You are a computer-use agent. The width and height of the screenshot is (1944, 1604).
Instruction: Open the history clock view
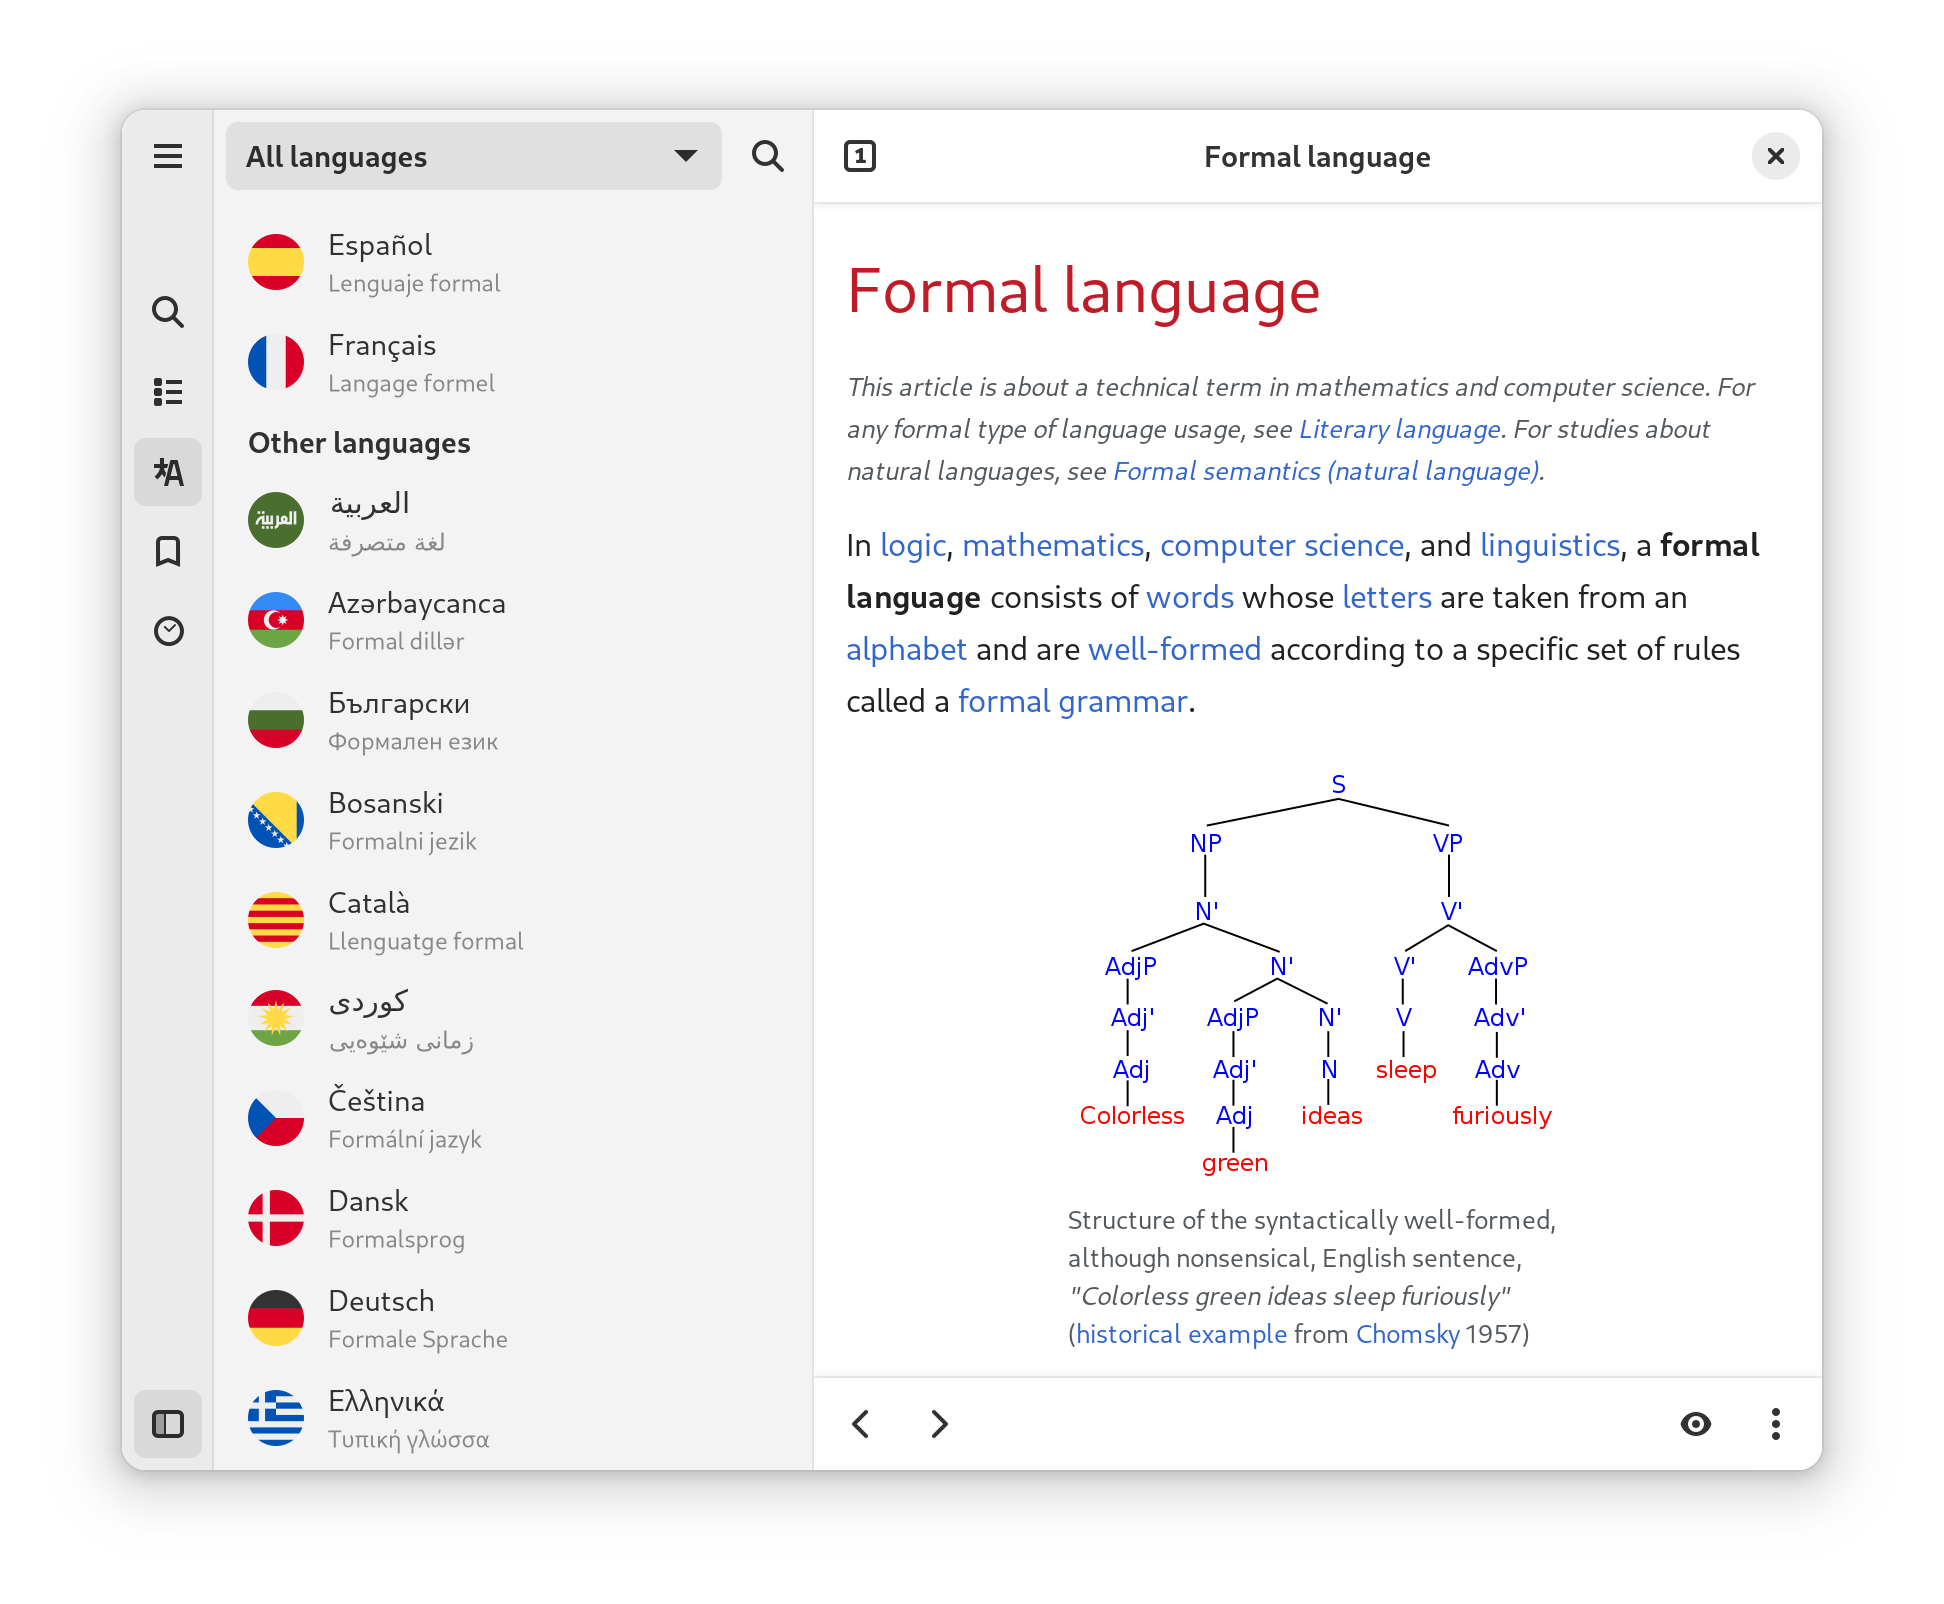[x=168, y=631]
